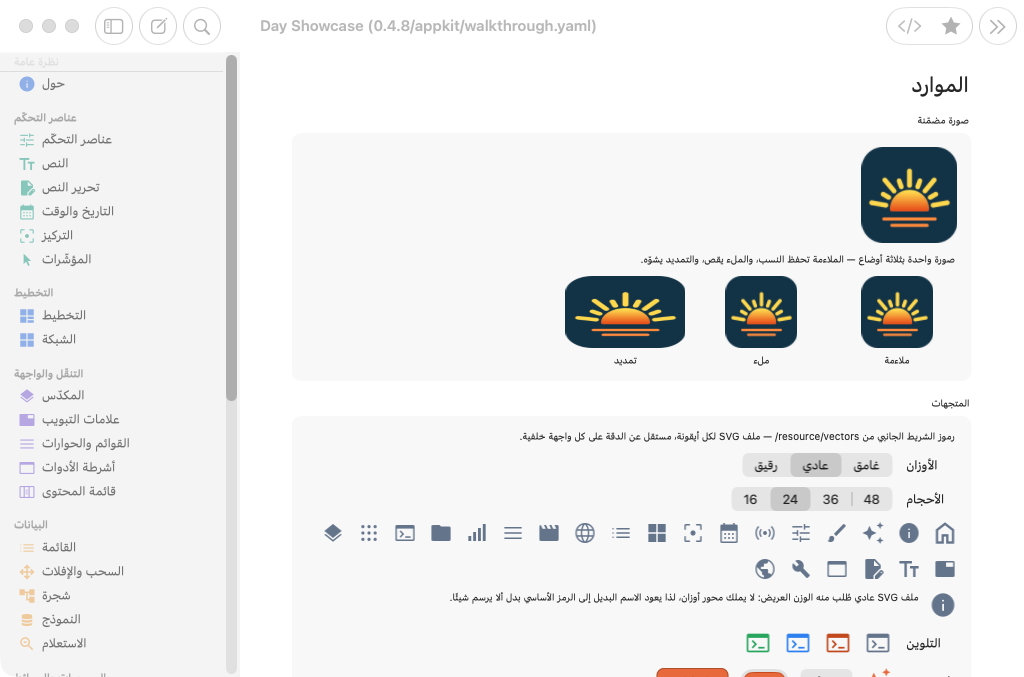Click the large embedded sunrise image
This screenshot has width=1024, height=677.
coord(908,195)
